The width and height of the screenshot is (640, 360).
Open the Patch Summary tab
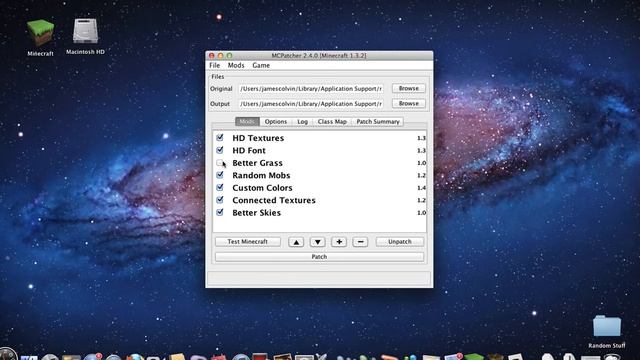[378, 122]
